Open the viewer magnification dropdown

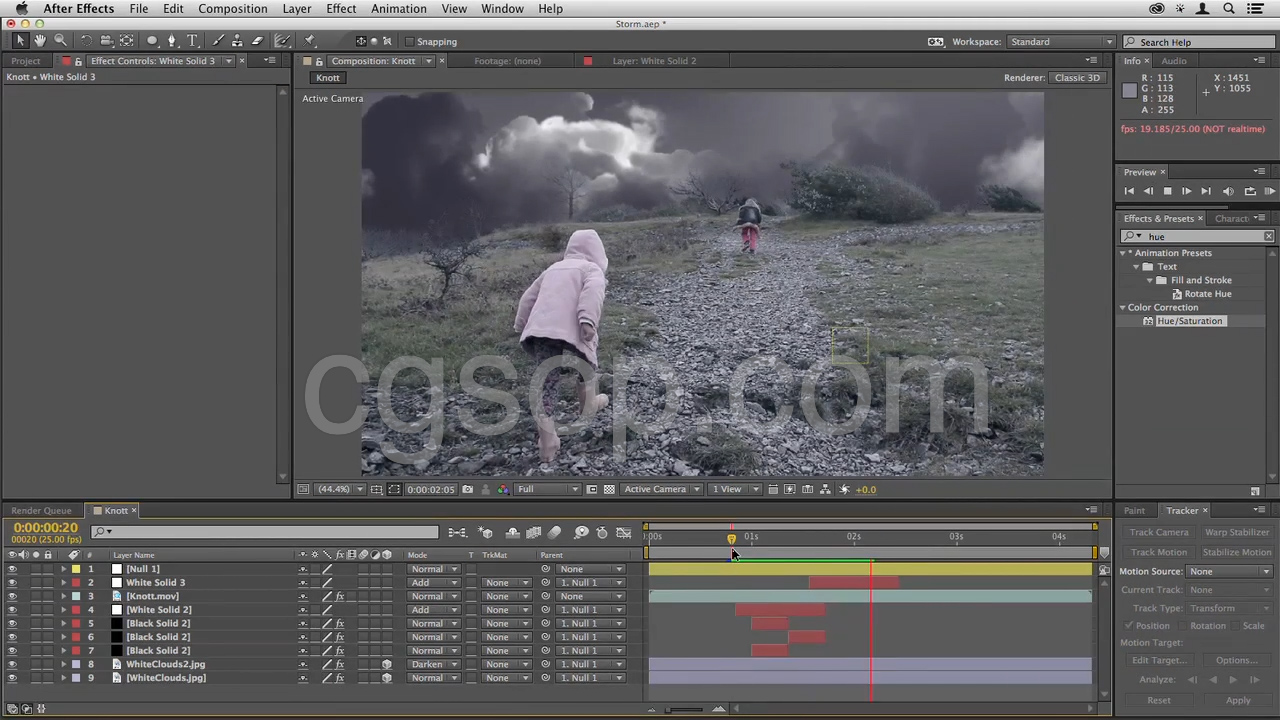point(340,489)
